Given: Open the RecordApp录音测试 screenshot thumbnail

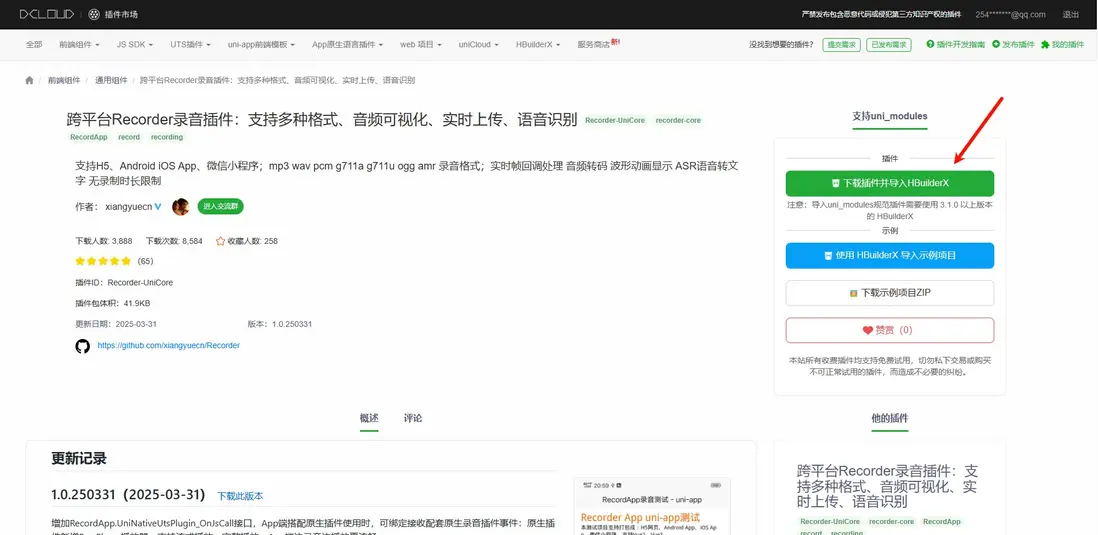Looking at the screenshot, I should click(652, 506).
